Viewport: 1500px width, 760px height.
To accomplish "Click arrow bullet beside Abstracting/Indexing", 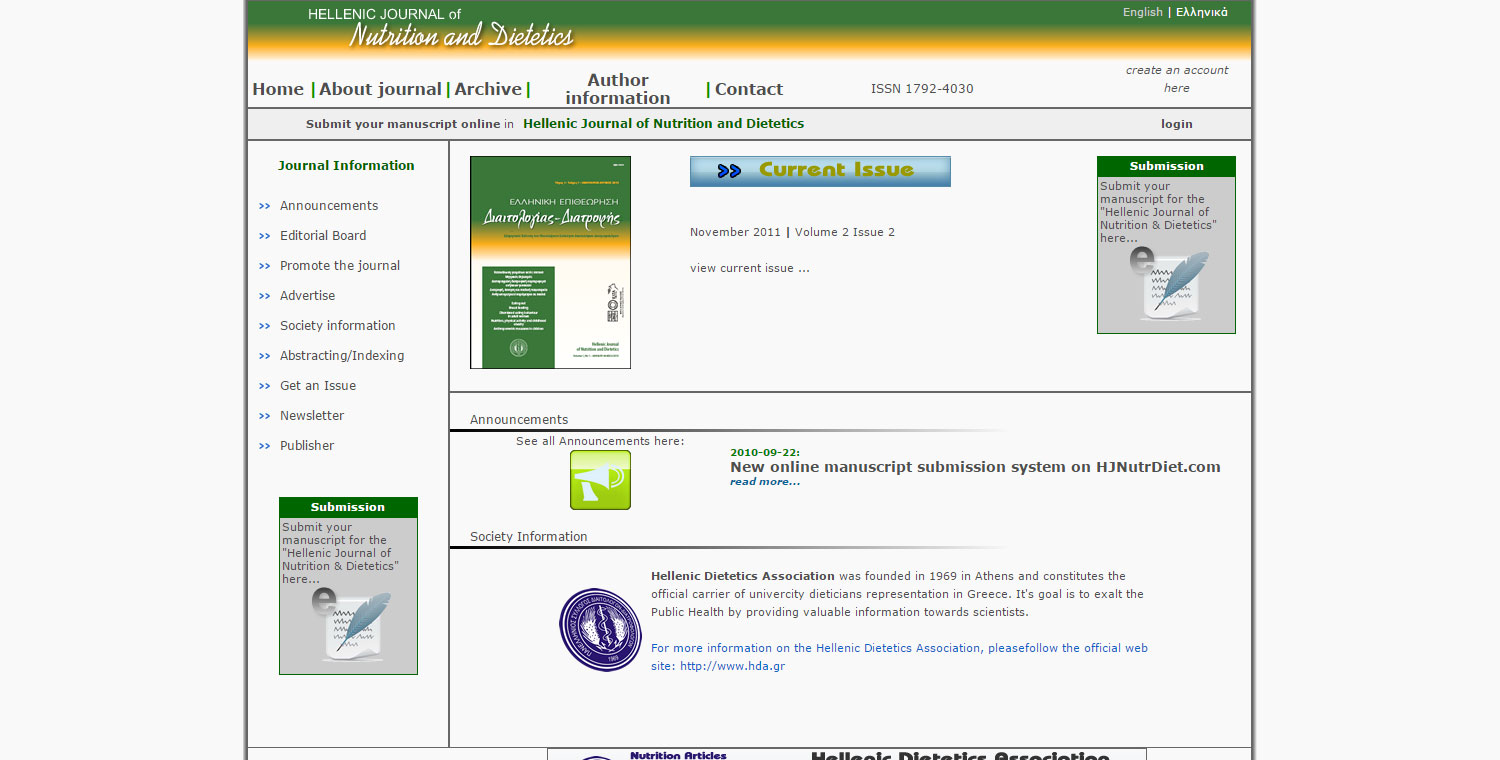I will coord(265,356).
